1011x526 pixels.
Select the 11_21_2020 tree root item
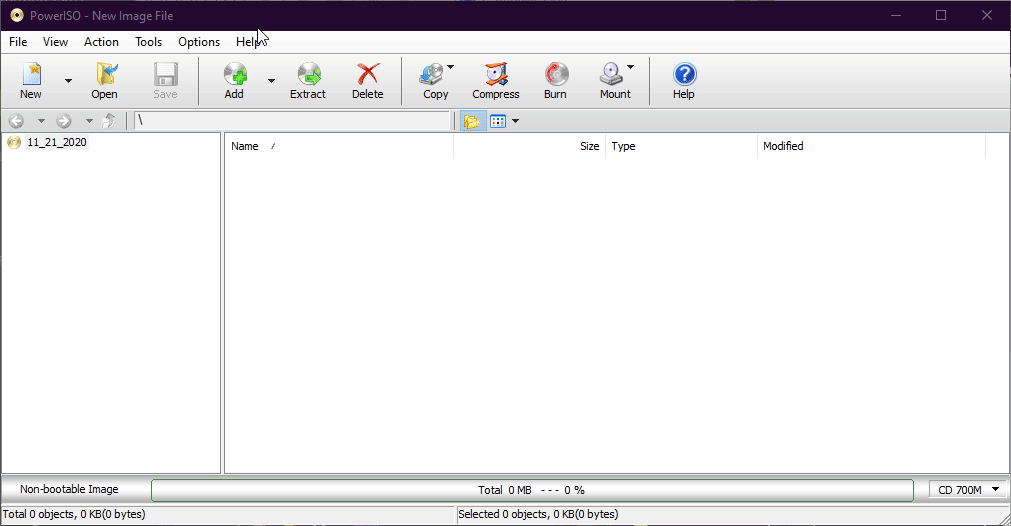coord(57,142)
